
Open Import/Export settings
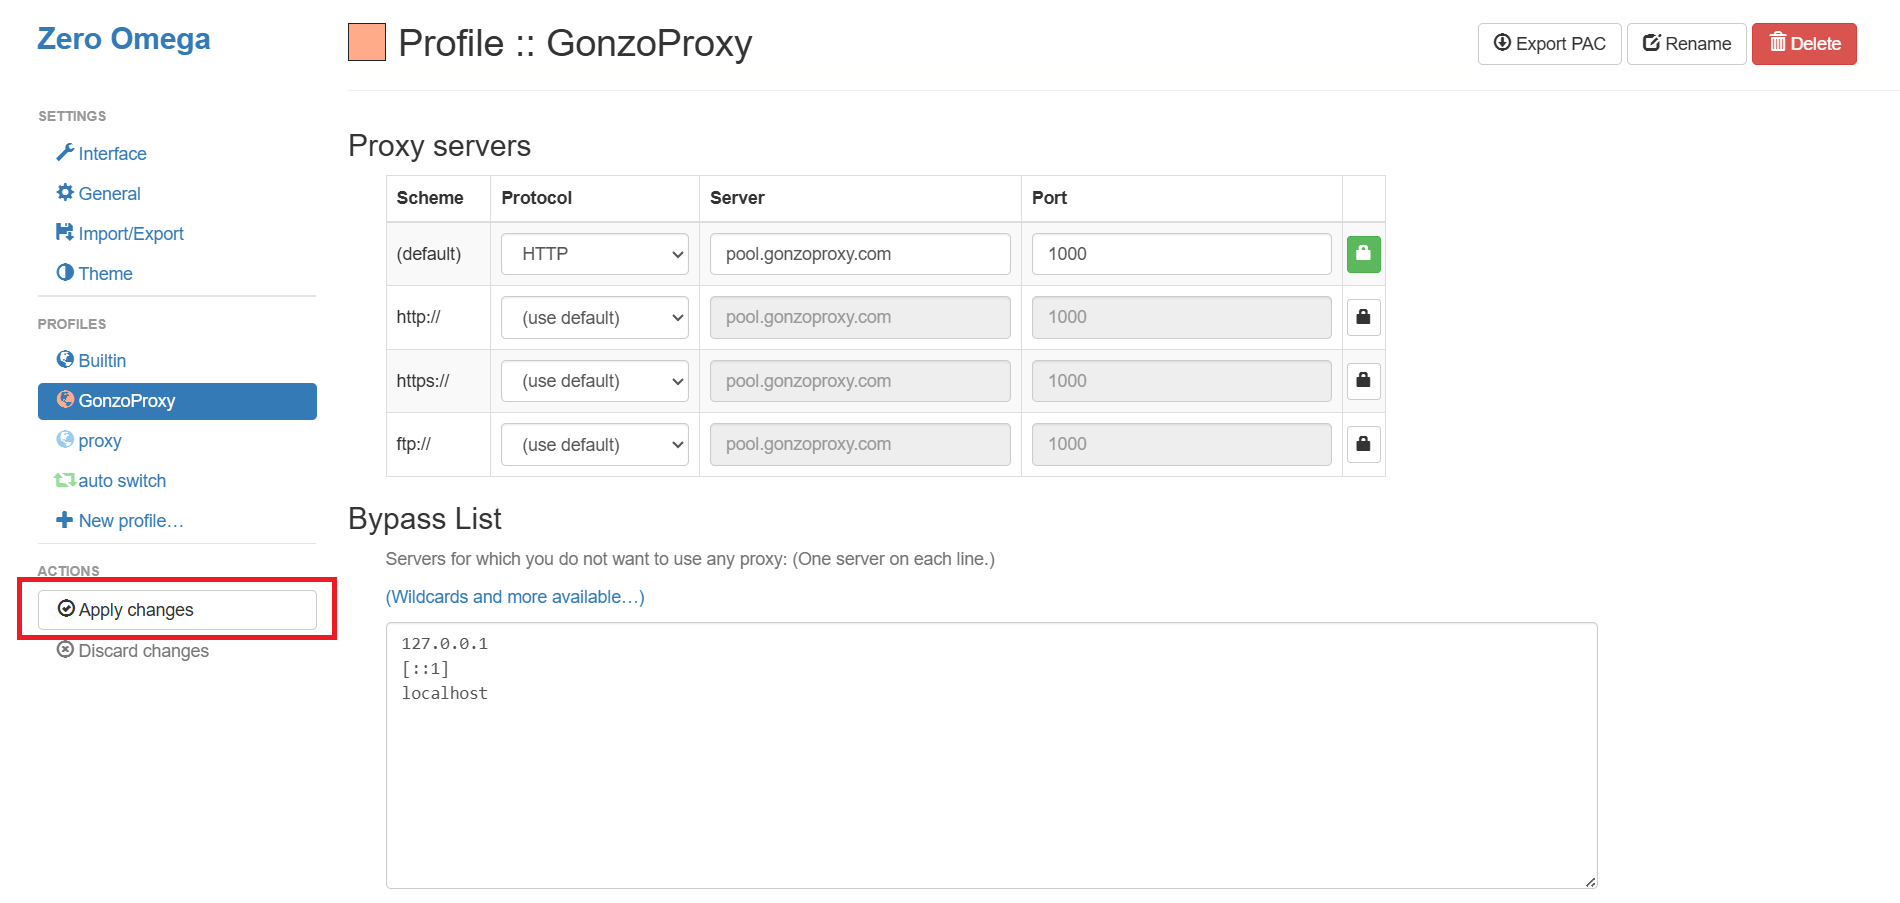click(x=120, y=233)
